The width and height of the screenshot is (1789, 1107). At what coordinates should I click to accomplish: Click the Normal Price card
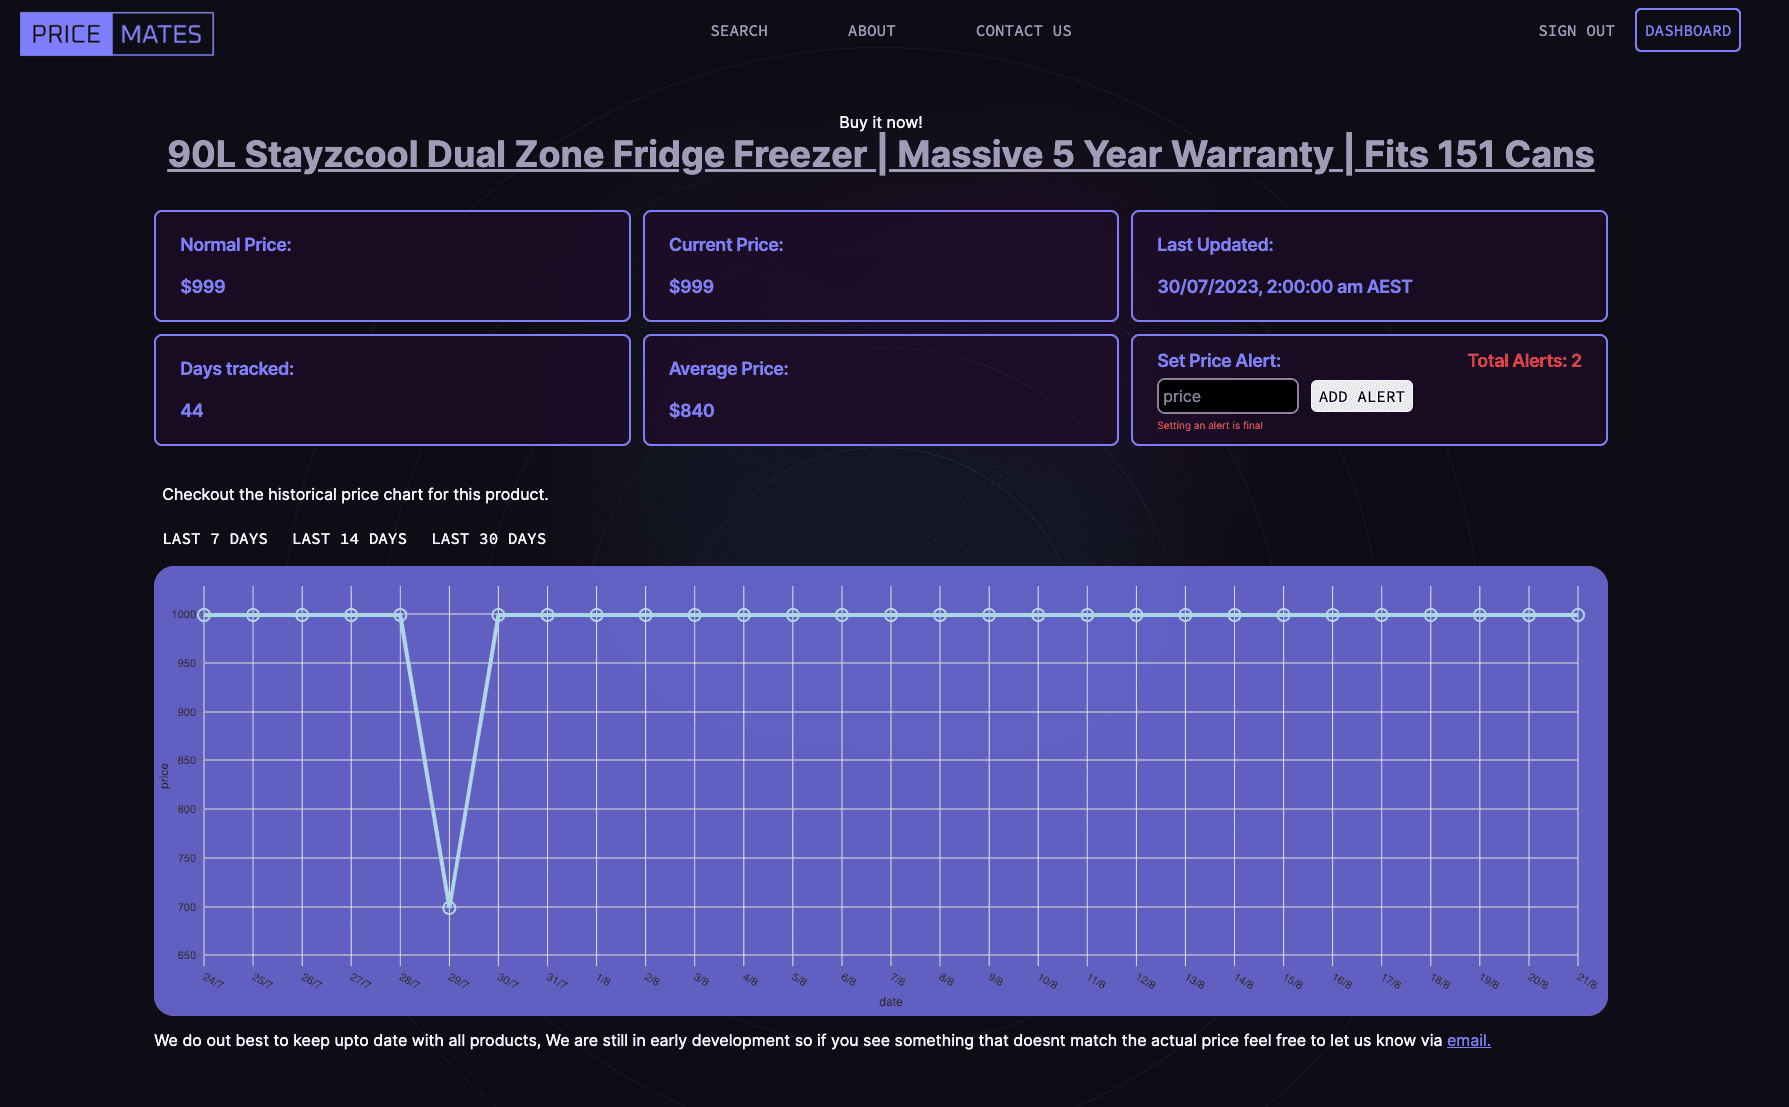pyautogui.click(x=392, y=266)
